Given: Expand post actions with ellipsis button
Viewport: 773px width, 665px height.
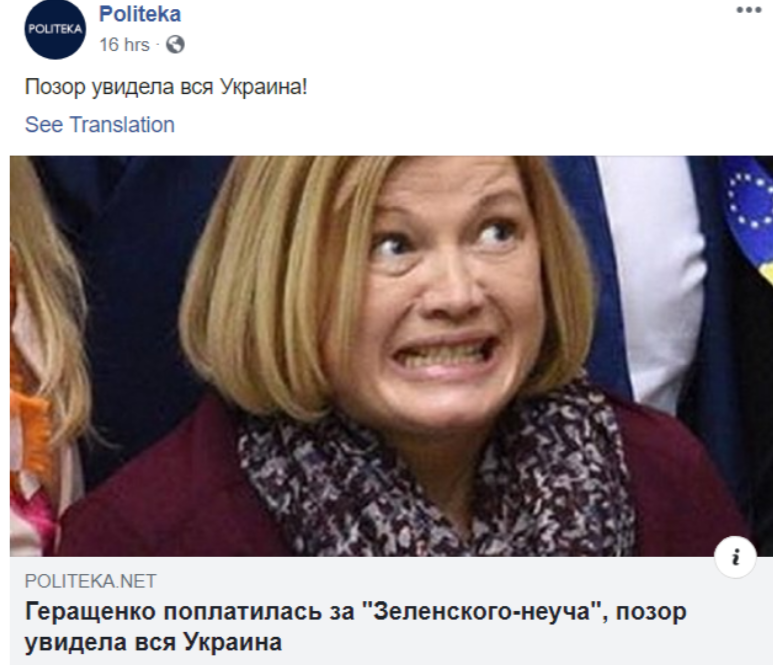Looking at the screenshot, I should tap(749, 10).
